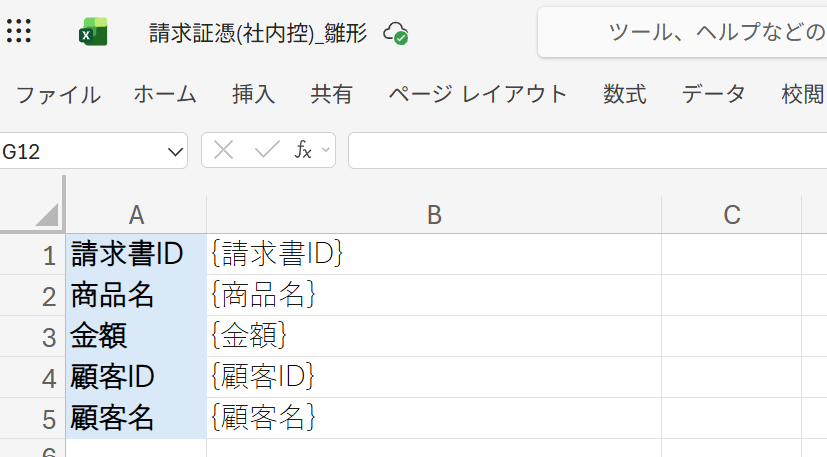Screen dimensions: 827x457
Task: Open the 共有 tab
Action: [x=331, y=94]
